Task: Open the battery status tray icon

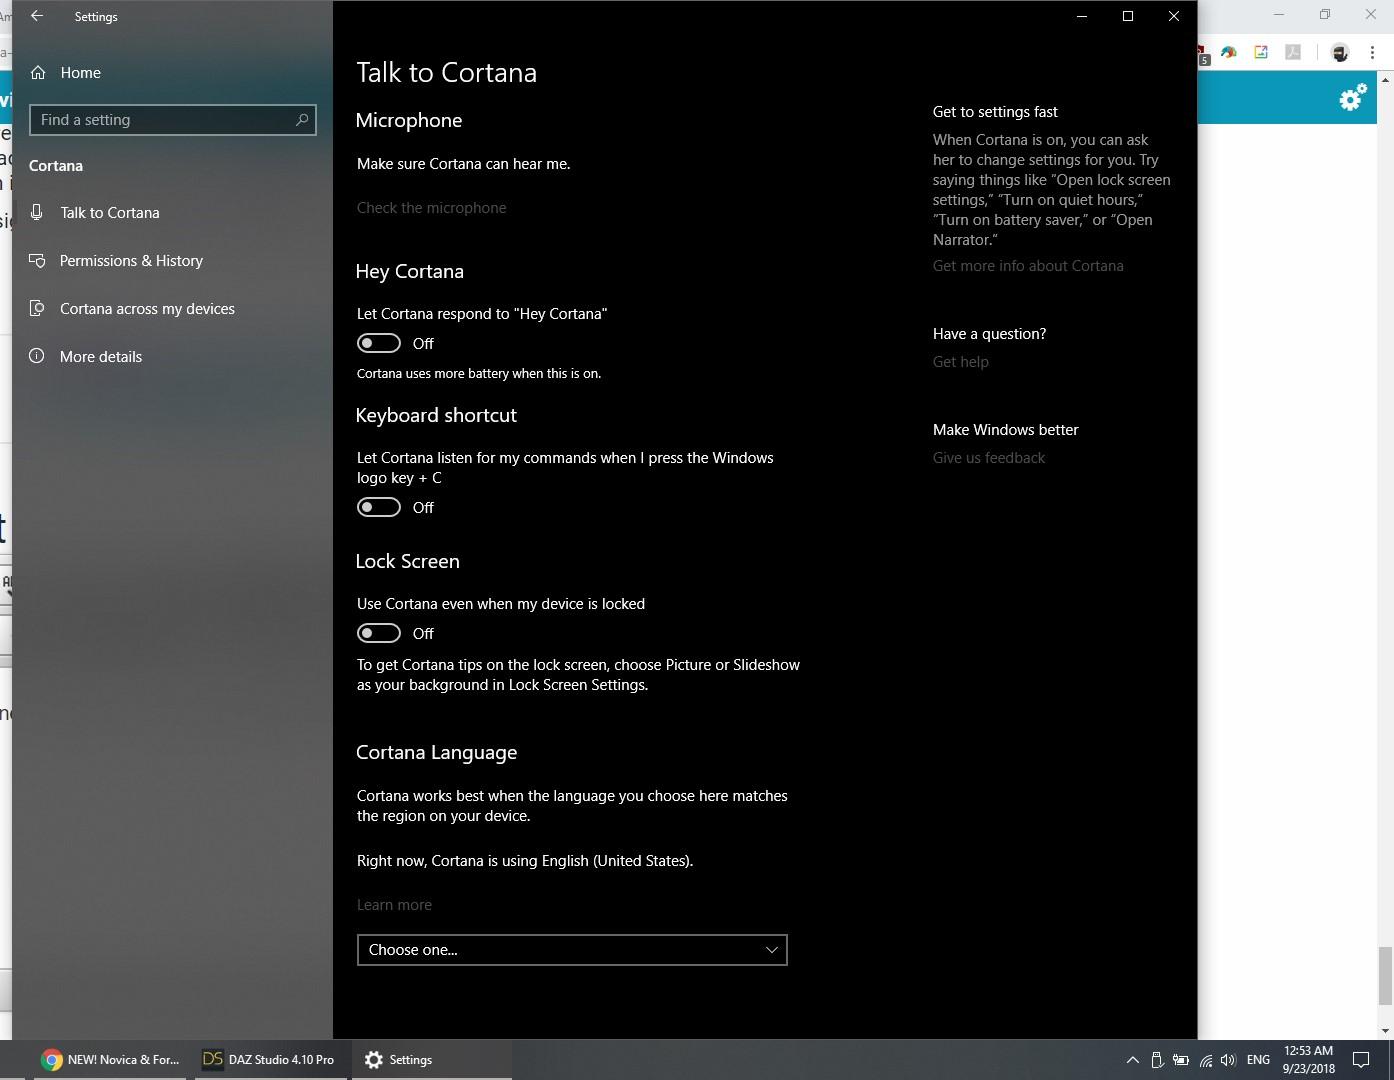Action: click(1181, 1060)
